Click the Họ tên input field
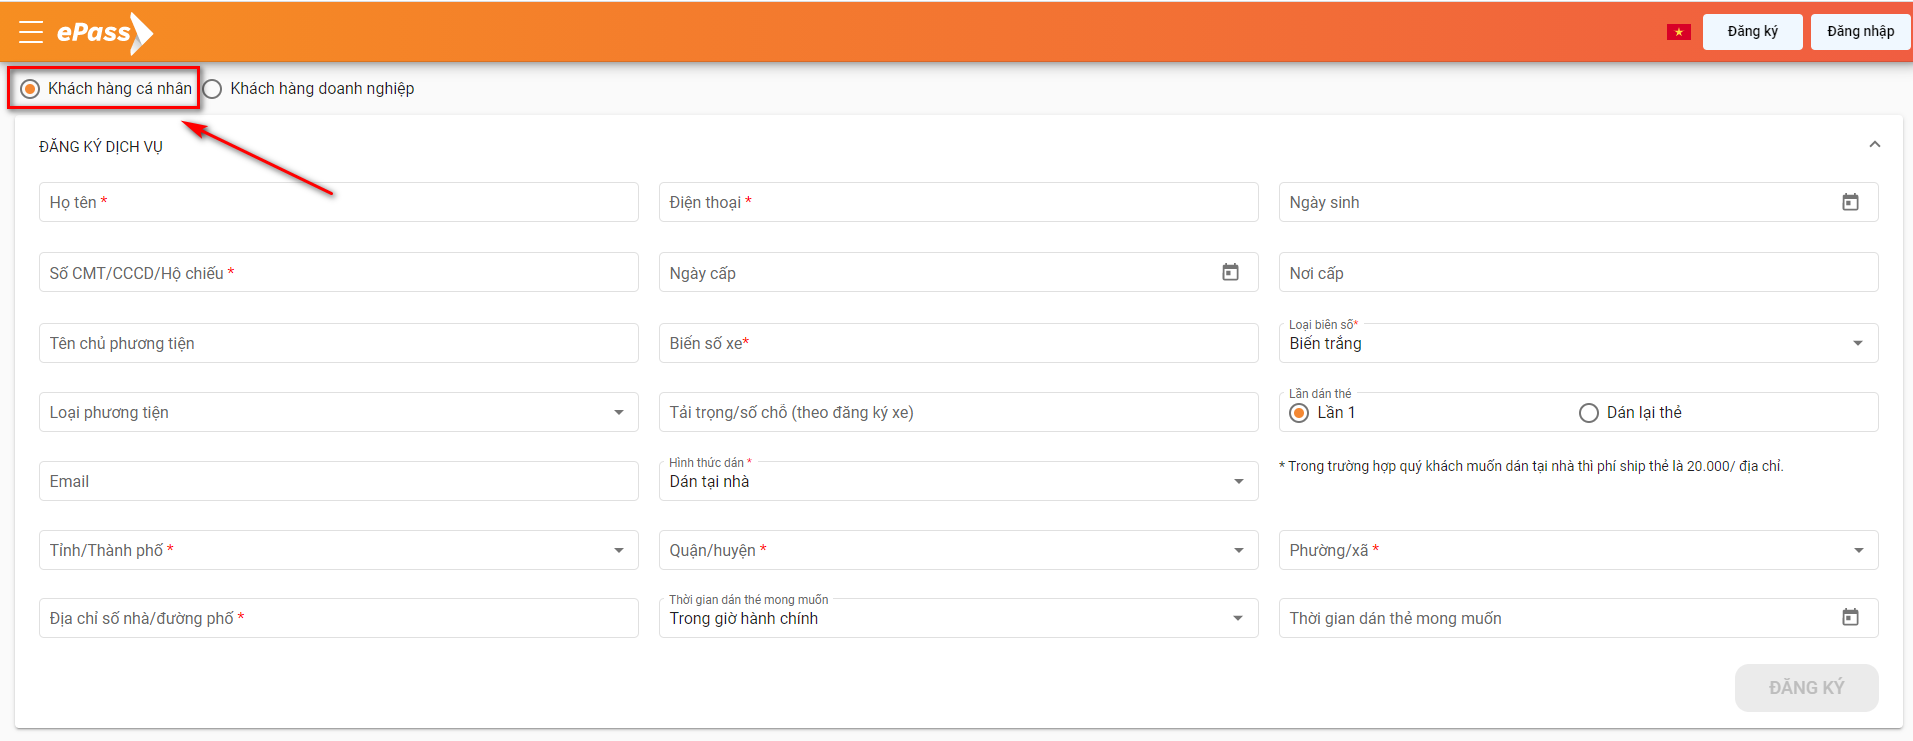 [x=338, y=202]
